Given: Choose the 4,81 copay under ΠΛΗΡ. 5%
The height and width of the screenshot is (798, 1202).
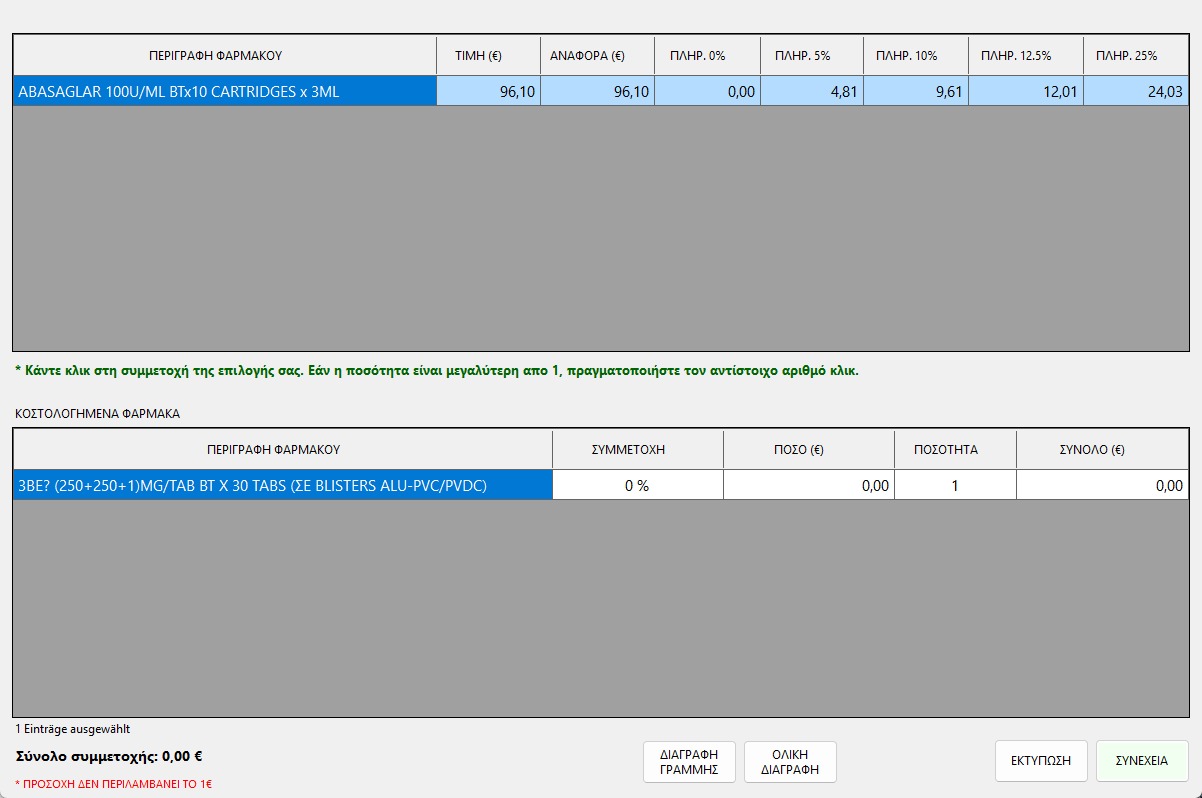Looking at the screenshot, I should pyautogui.click(x=812, y=91).
